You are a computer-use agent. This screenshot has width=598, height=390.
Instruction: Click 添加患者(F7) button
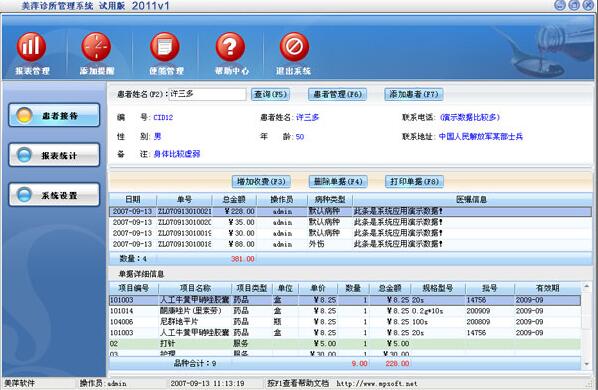pyautogui.click(x=414, y=94)
